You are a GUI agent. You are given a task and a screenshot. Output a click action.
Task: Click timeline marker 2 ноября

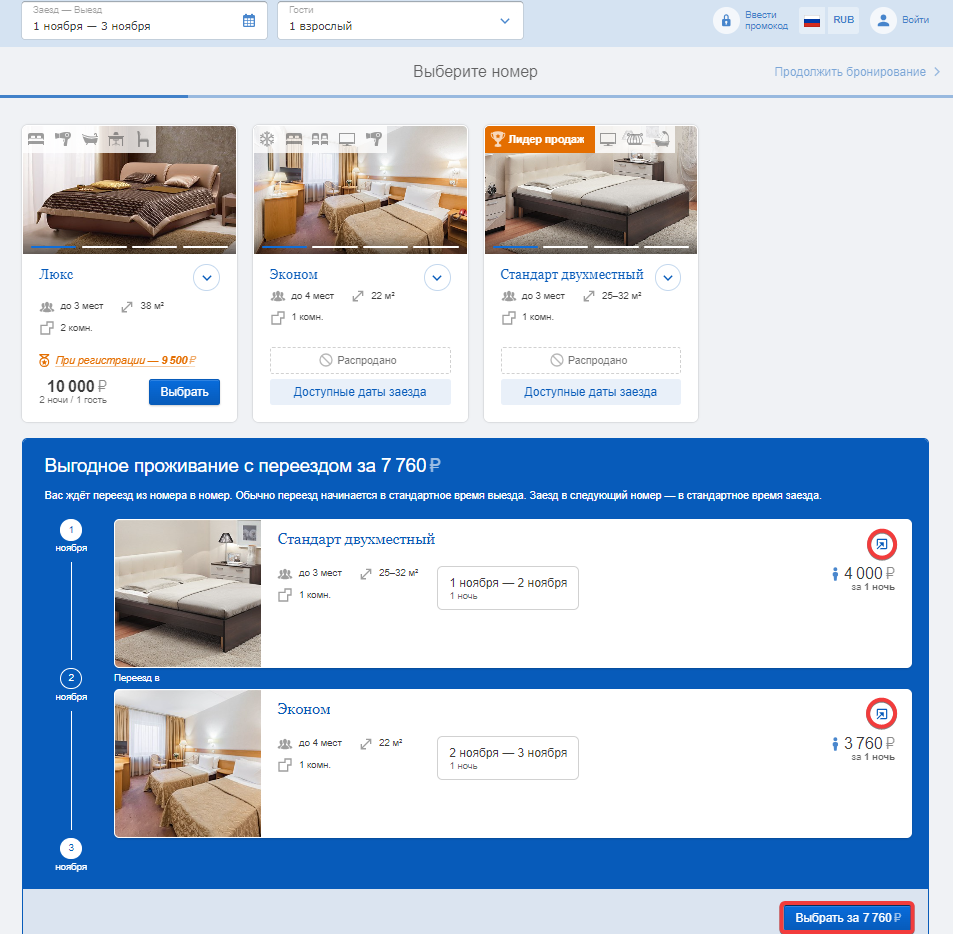[71, 678]
